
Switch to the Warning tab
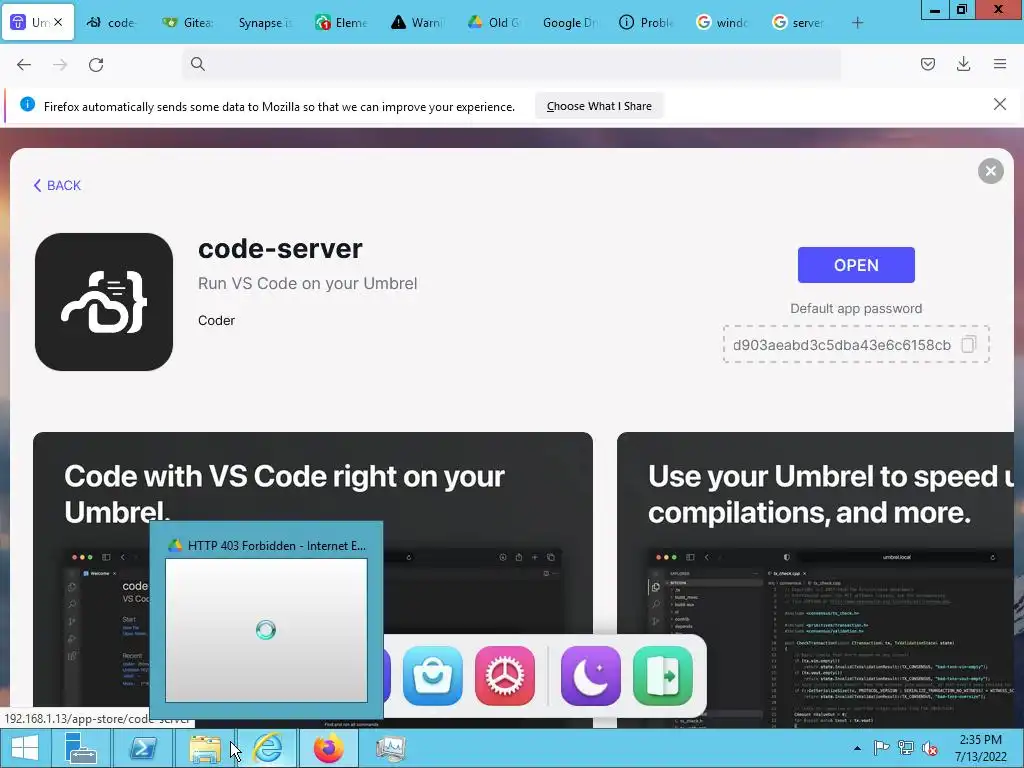click(417, 23)
